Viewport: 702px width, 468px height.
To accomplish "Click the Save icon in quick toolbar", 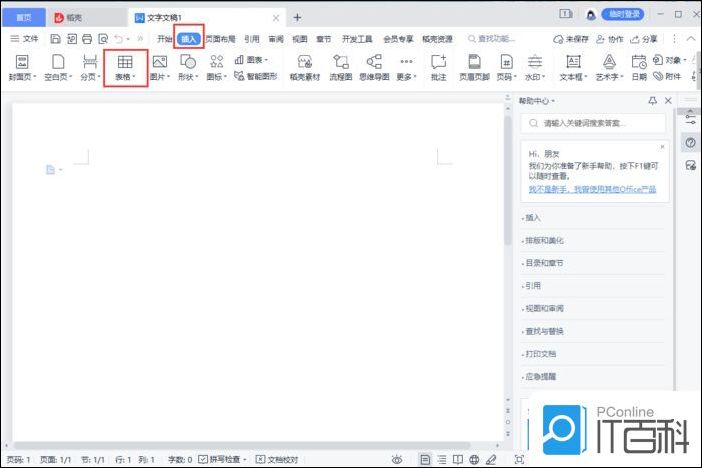I will point(55,39).
